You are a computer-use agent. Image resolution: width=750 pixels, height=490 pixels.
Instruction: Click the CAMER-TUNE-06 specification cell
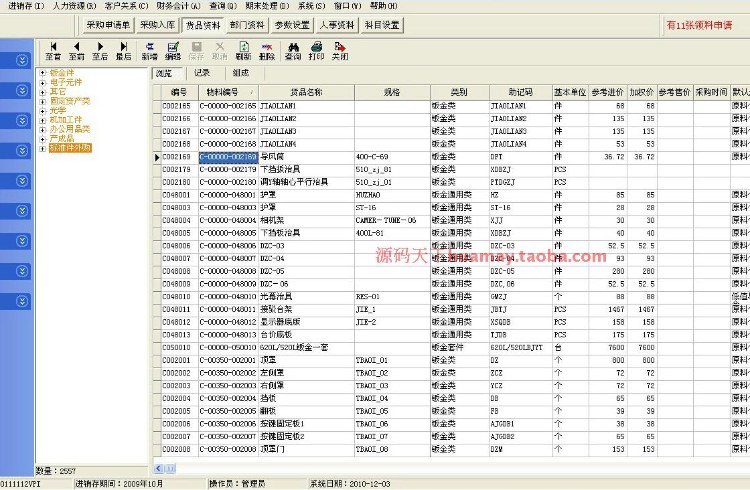click(392, 220)
